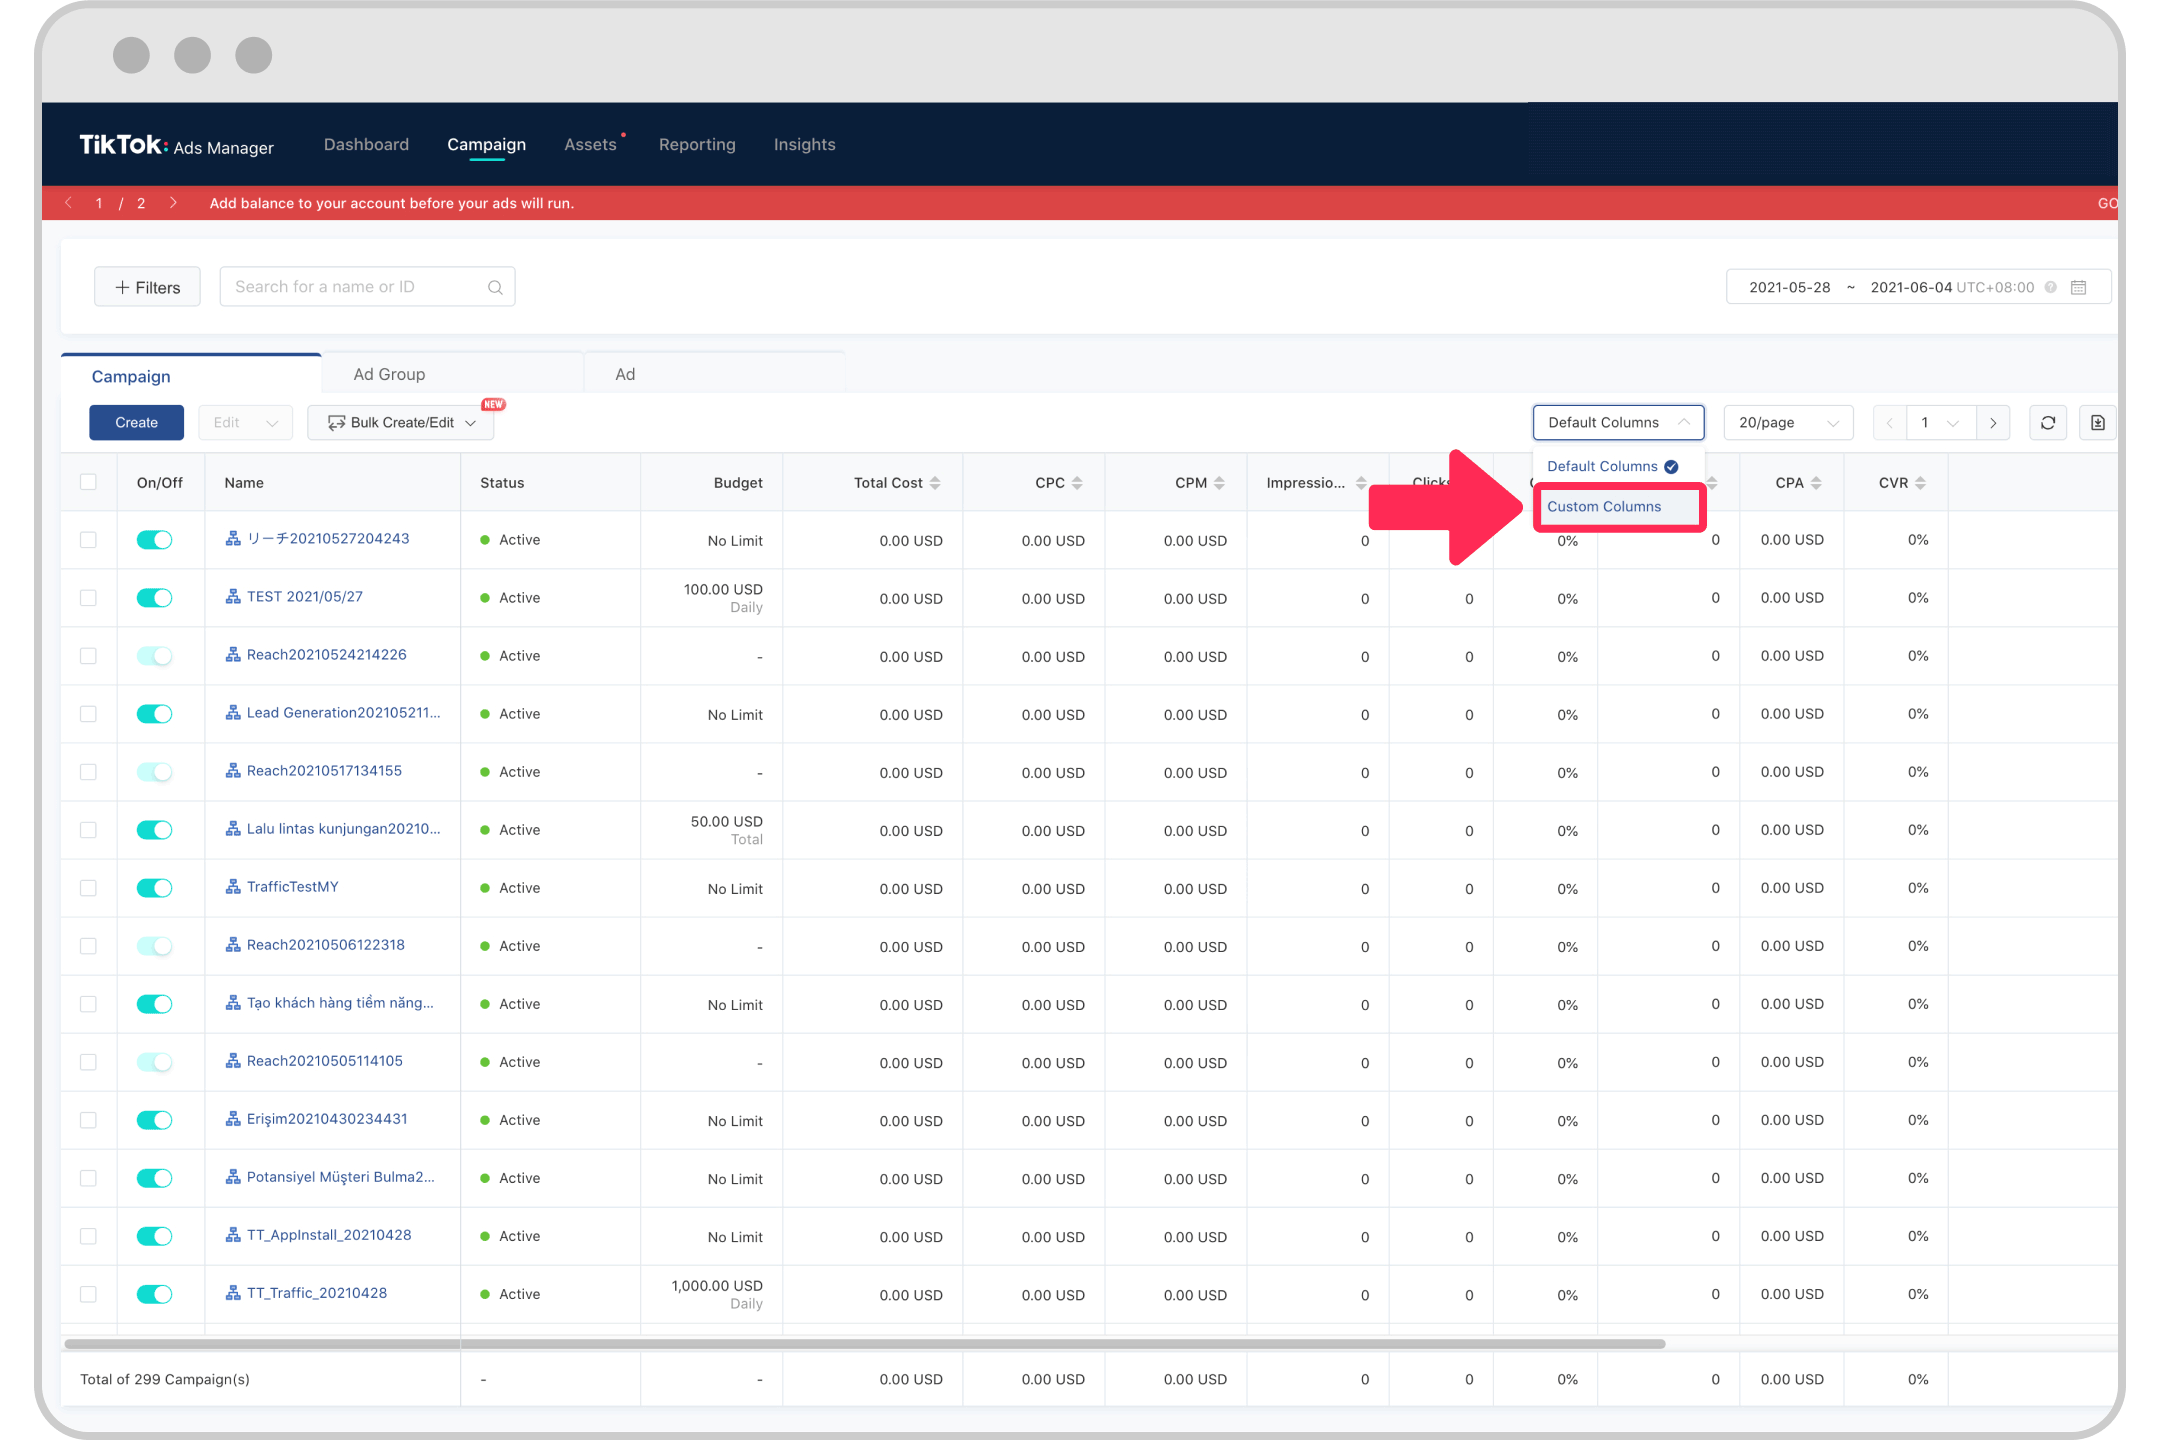Open the 20/page dropdown
Screen dimensions: 2160x1440
click(1788, 422)
